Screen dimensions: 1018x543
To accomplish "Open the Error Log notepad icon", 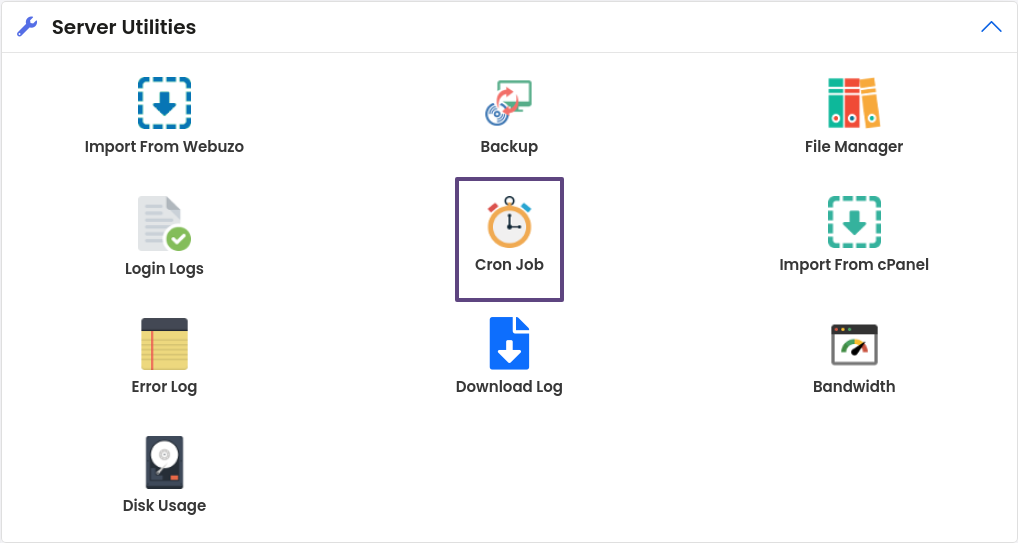I will [x=164, y=344].
